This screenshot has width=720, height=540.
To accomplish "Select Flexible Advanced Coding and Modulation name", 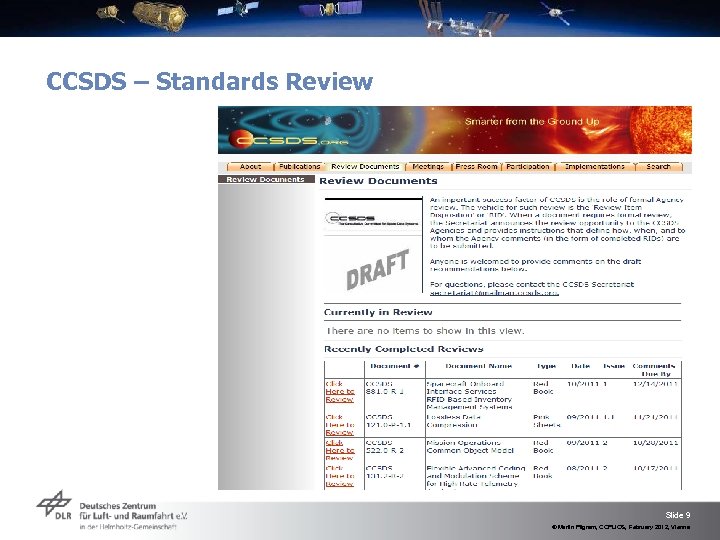I will [476, 476].
